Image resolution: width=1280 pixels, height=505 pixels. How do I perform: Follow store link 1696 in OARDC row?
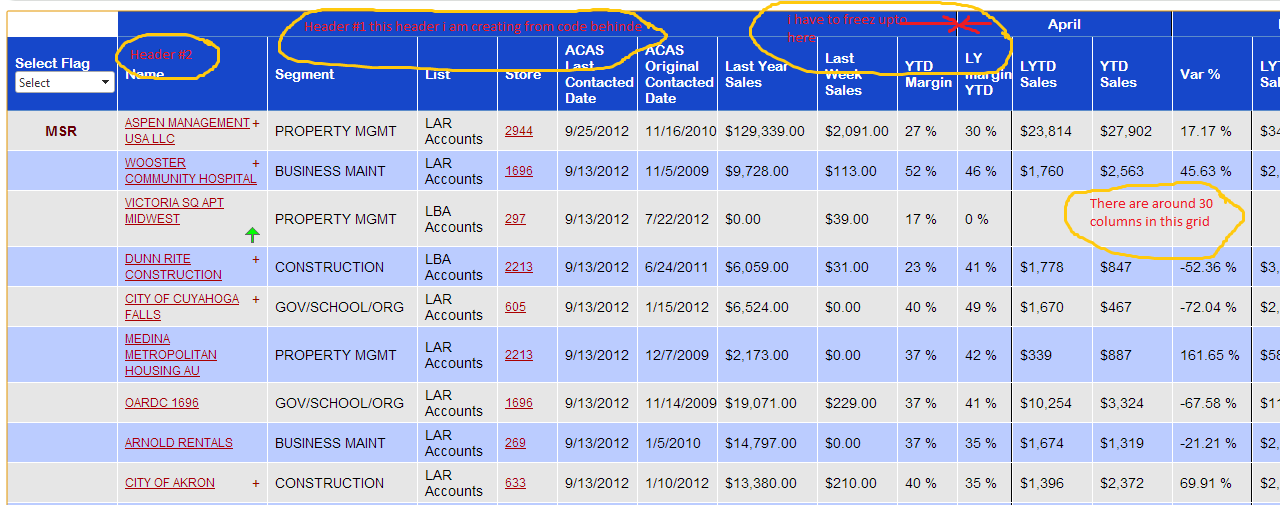click(518, 403)
